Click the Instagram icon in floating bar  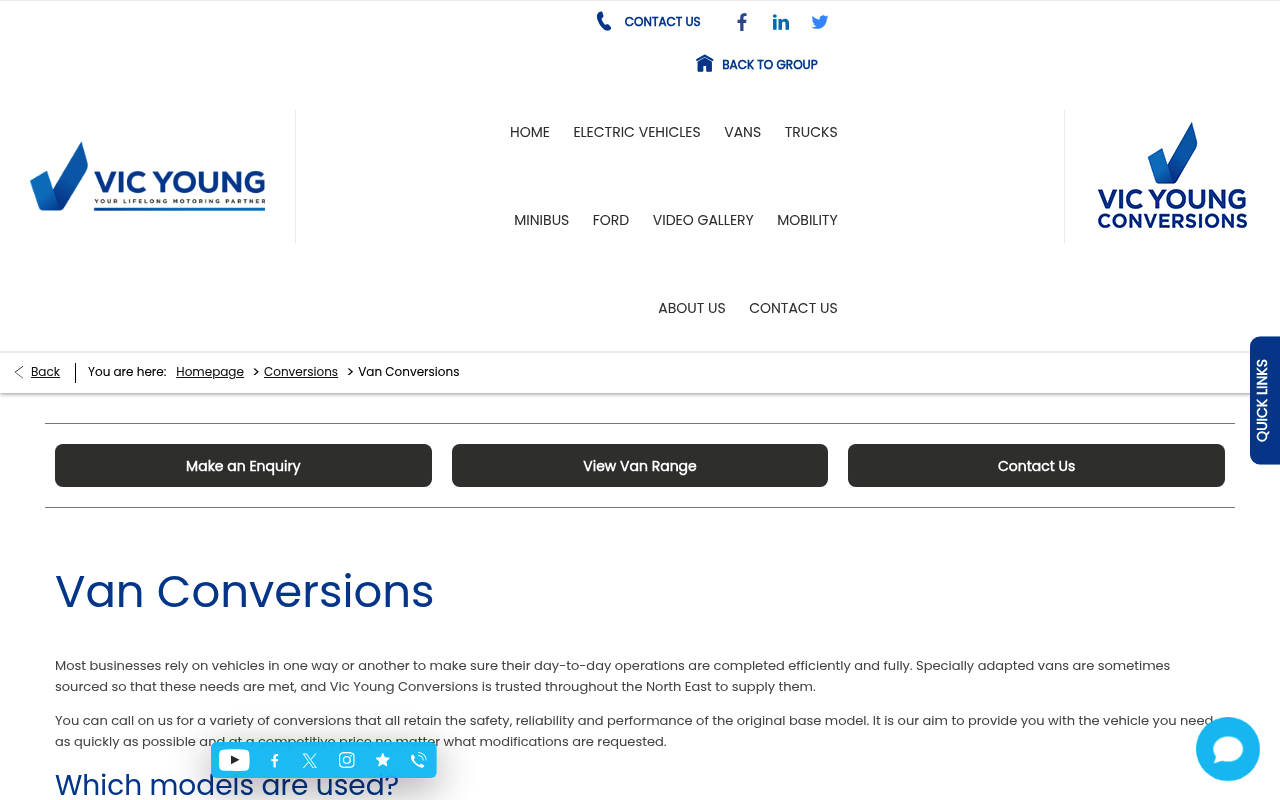tap(347, 760)
